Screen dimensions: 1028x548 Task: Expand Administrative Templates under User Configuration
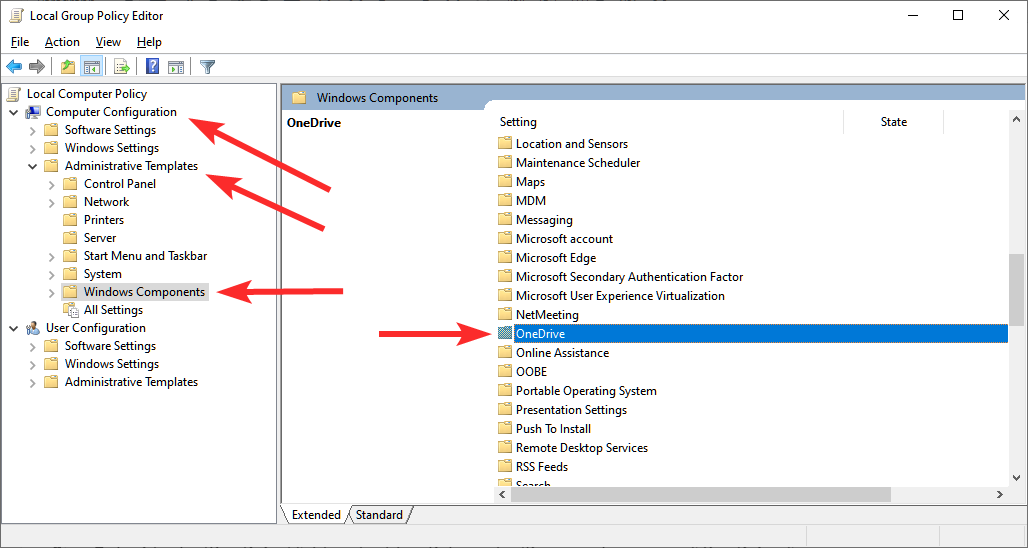pyautogui.click(x=33, y=382)
